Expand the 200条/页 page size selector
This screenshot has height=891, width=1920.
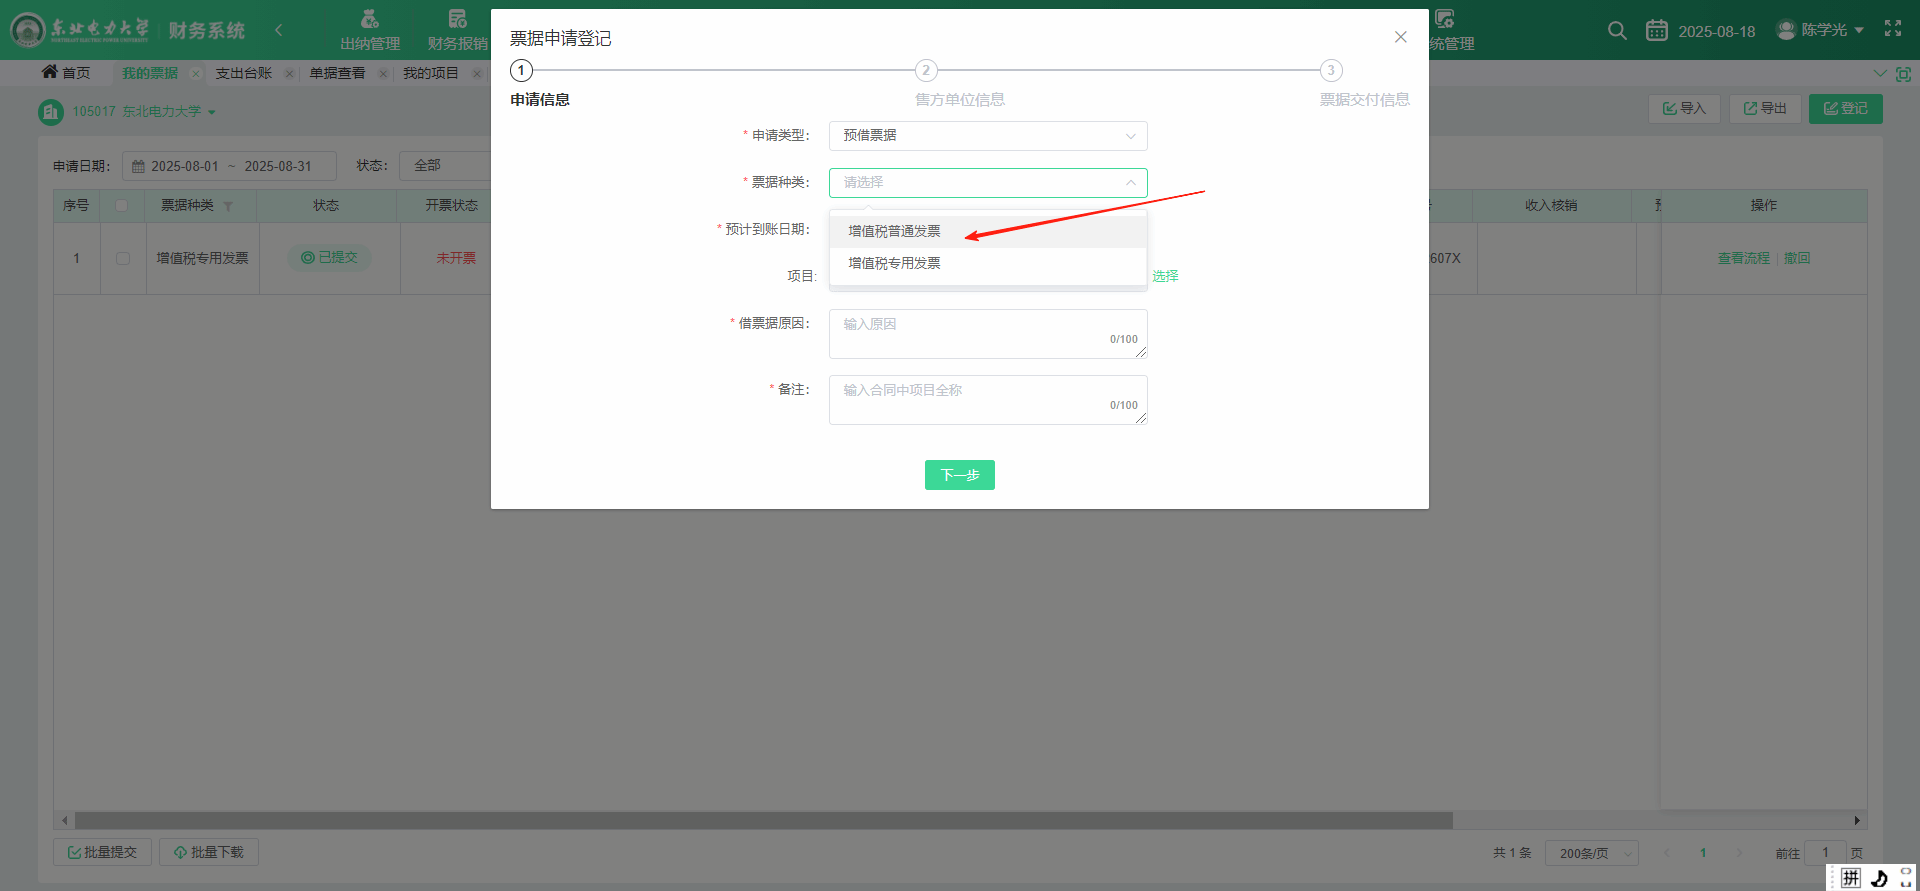(x=1591, y=853)
